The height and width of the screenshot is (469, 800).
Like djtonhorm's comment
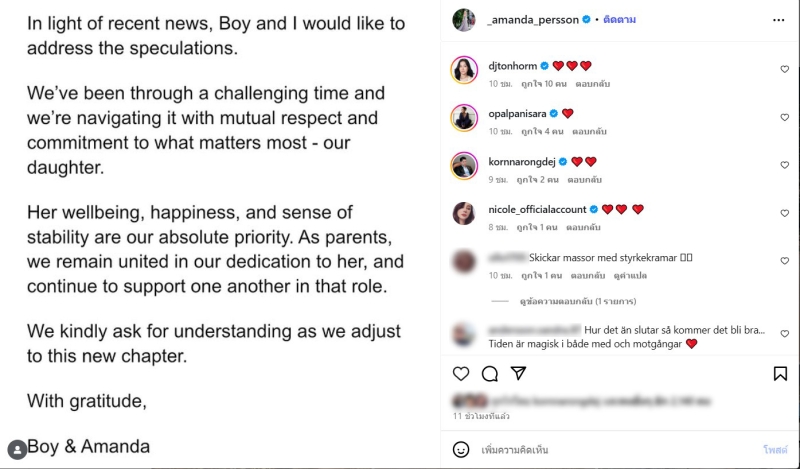click(x=785, y=70)
